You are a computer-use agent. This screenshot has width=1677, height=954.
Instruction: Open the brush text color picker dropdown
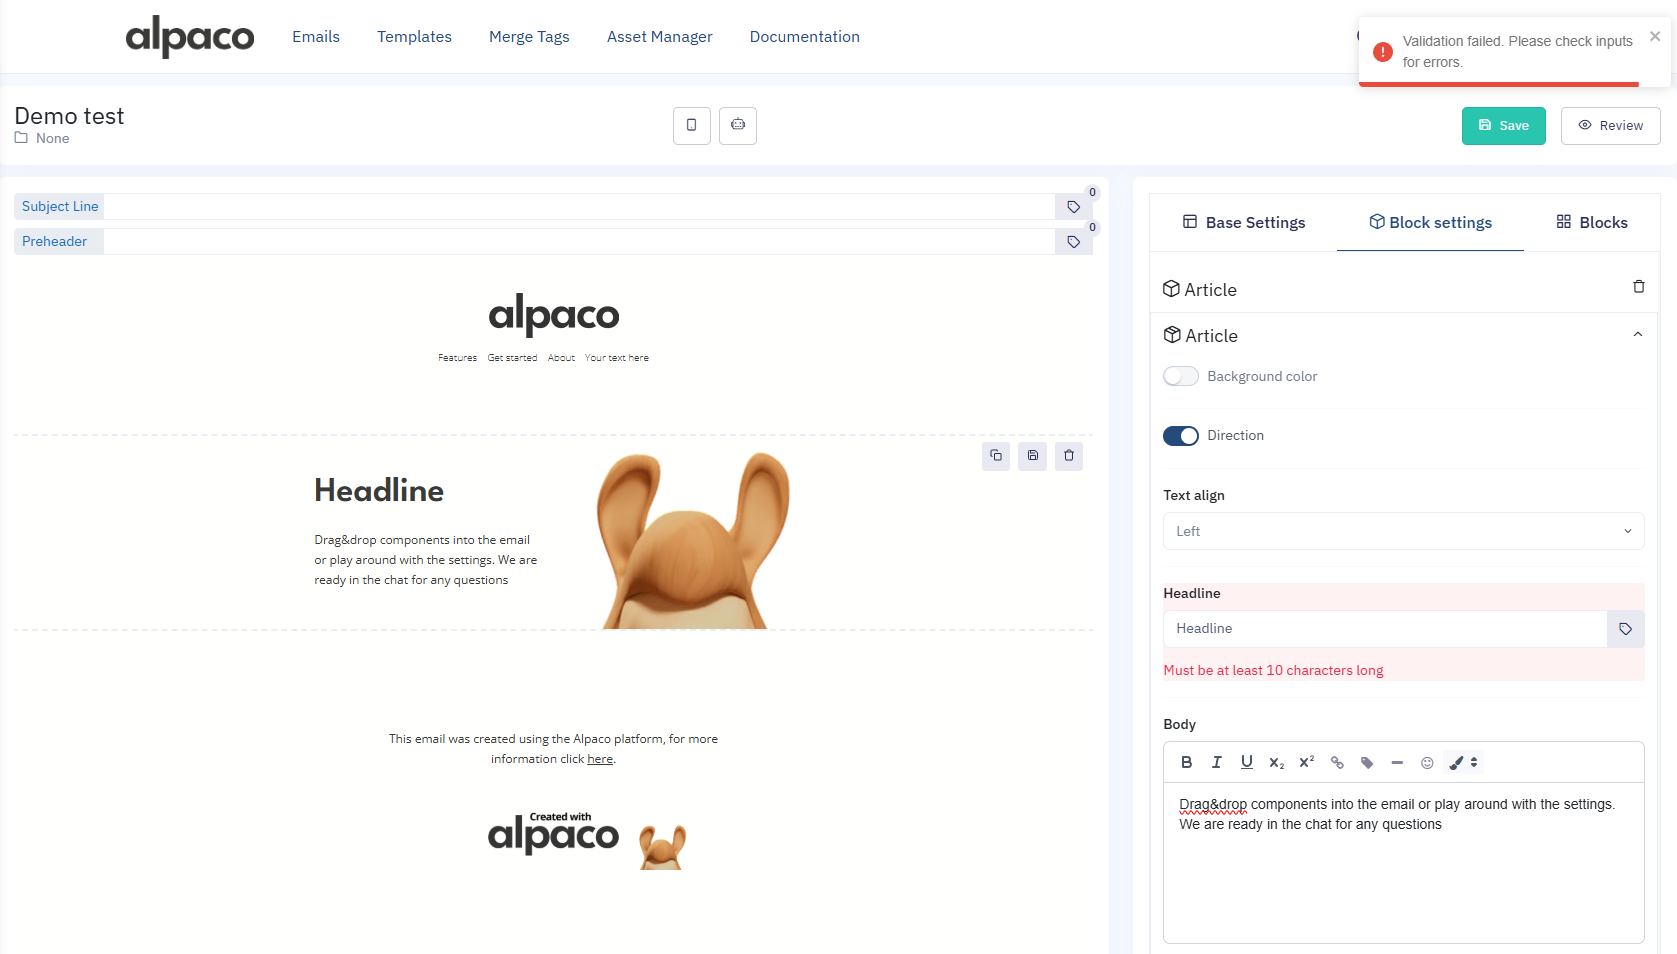coord(1464,762)
